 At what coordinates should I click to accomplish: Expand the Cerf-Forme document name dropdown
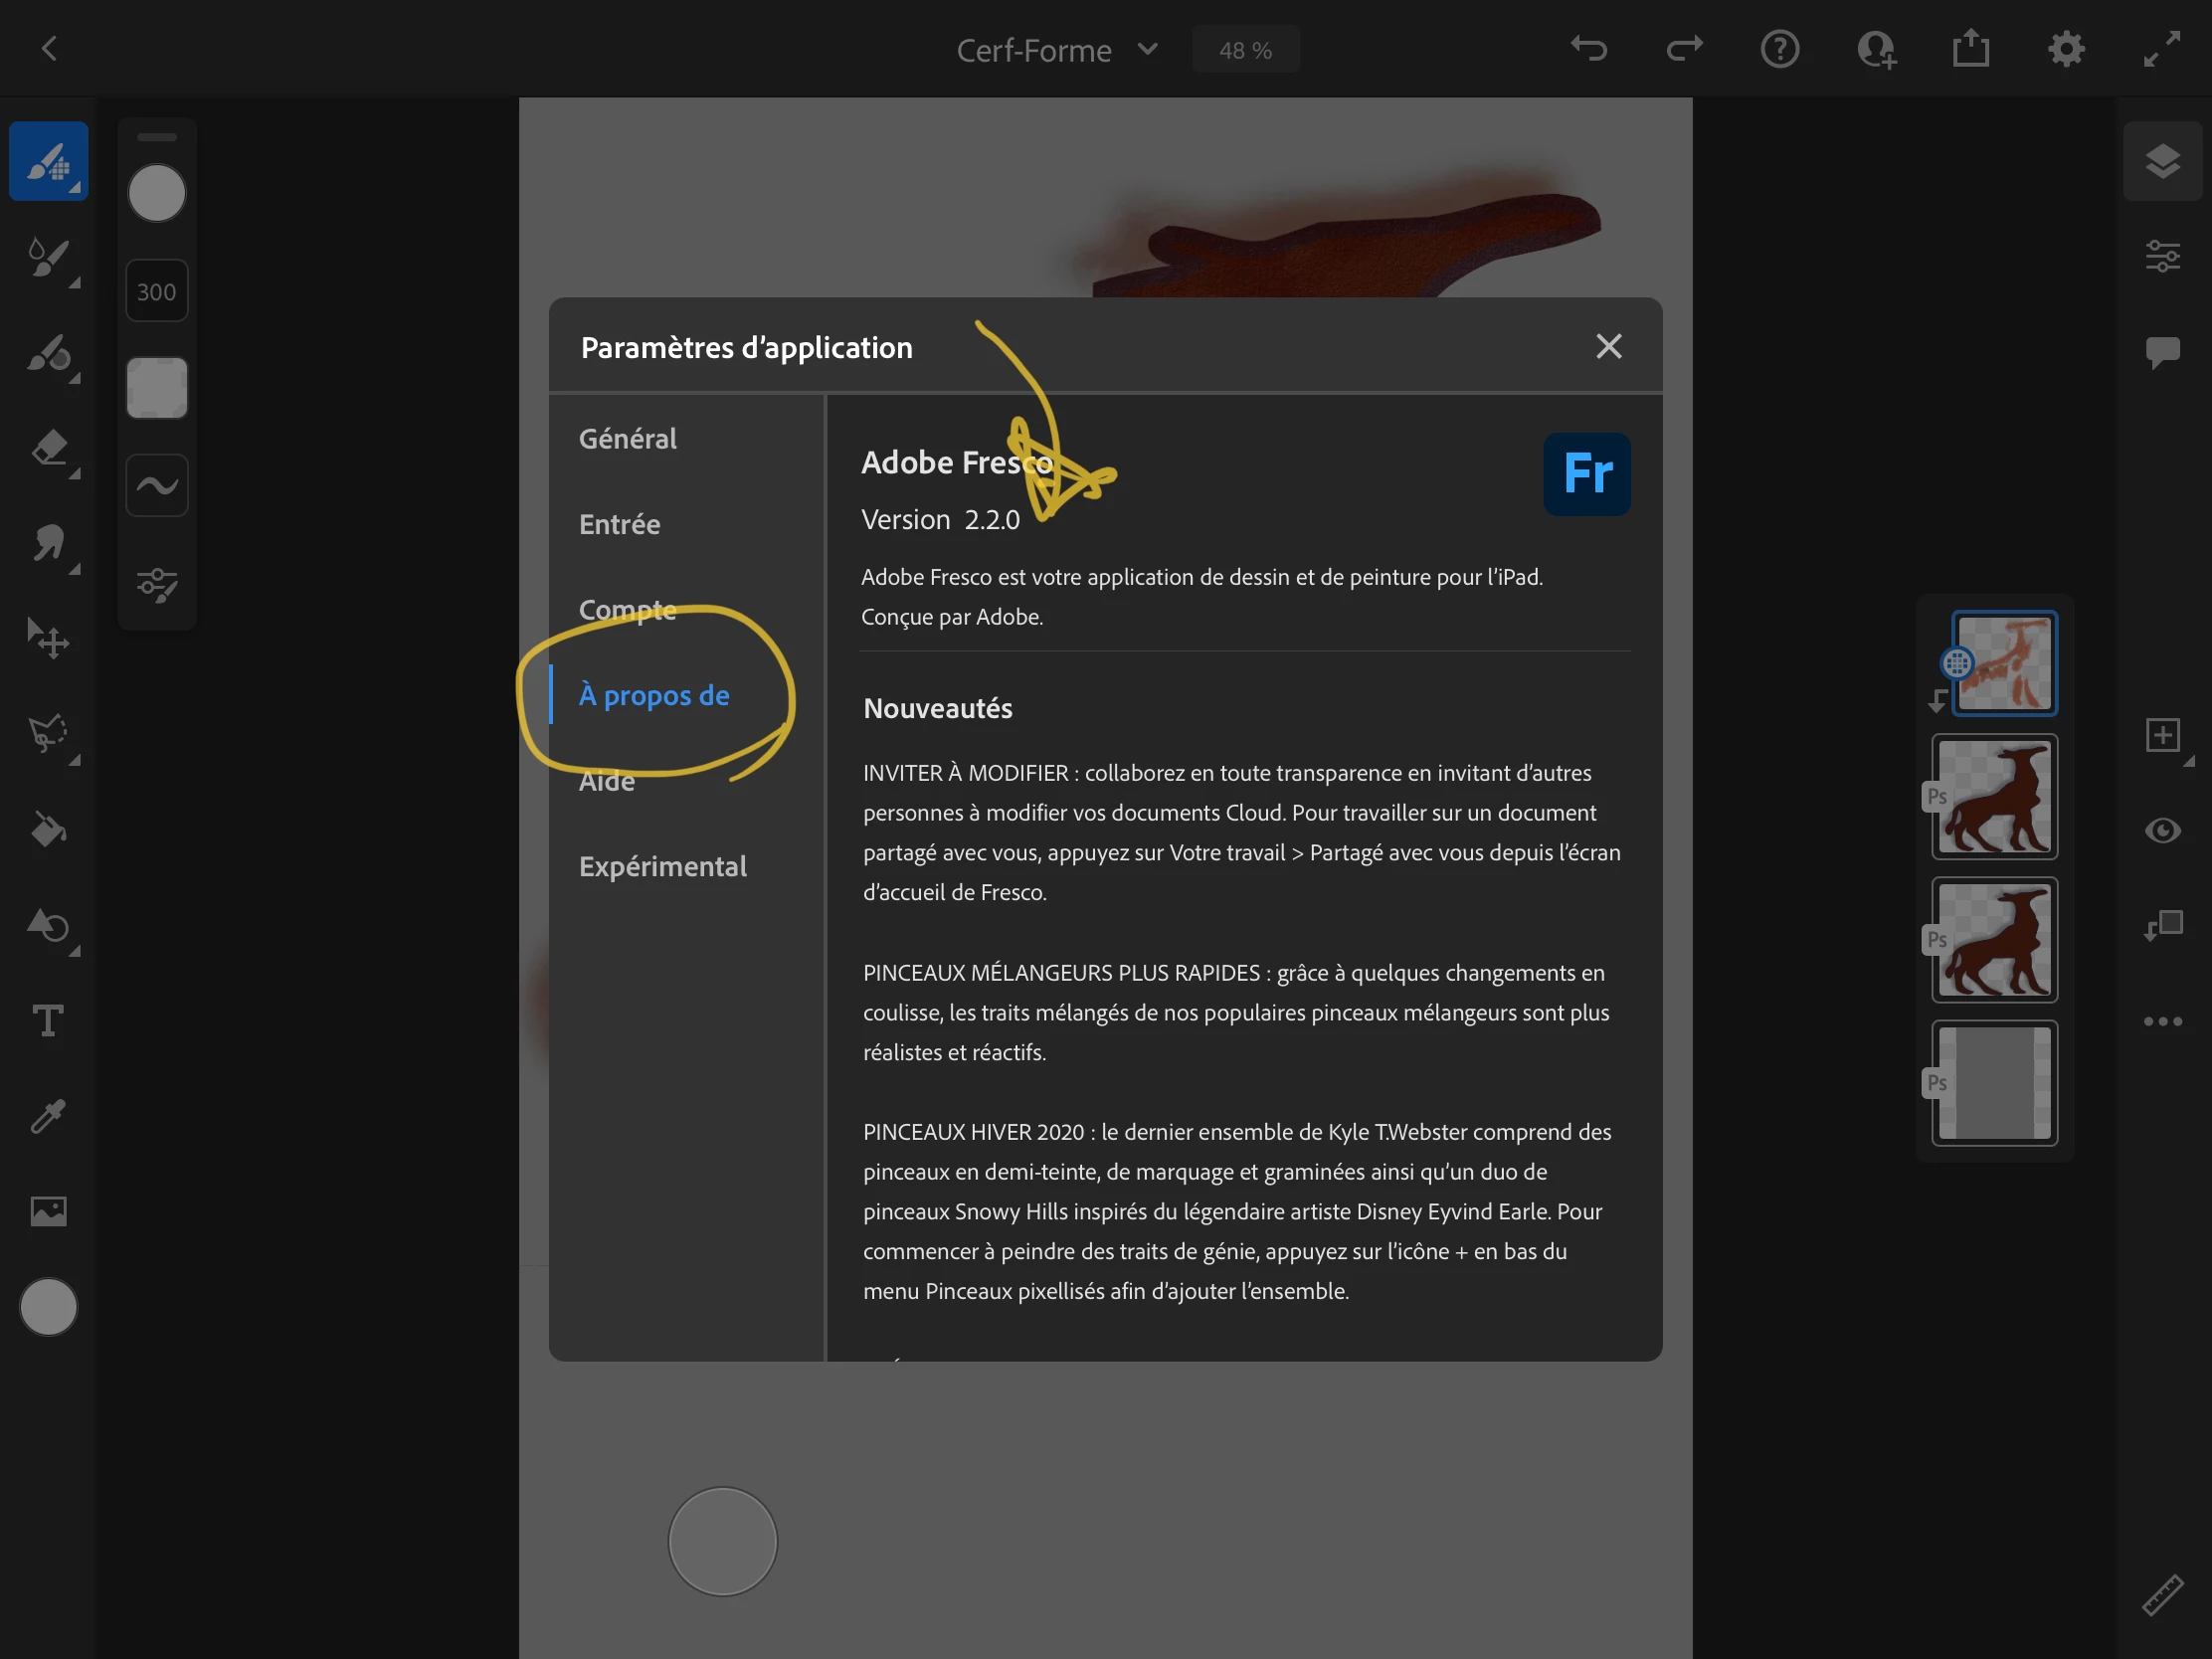click(1148, 49)
